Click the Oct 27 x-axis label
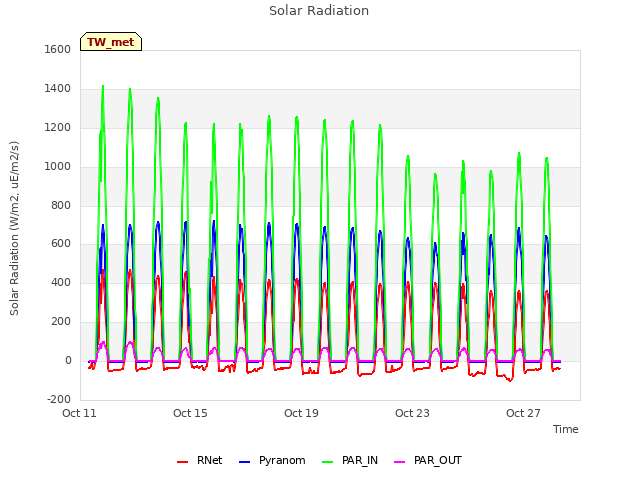Screen dimensions: 640x480 [x=523, y=413]
